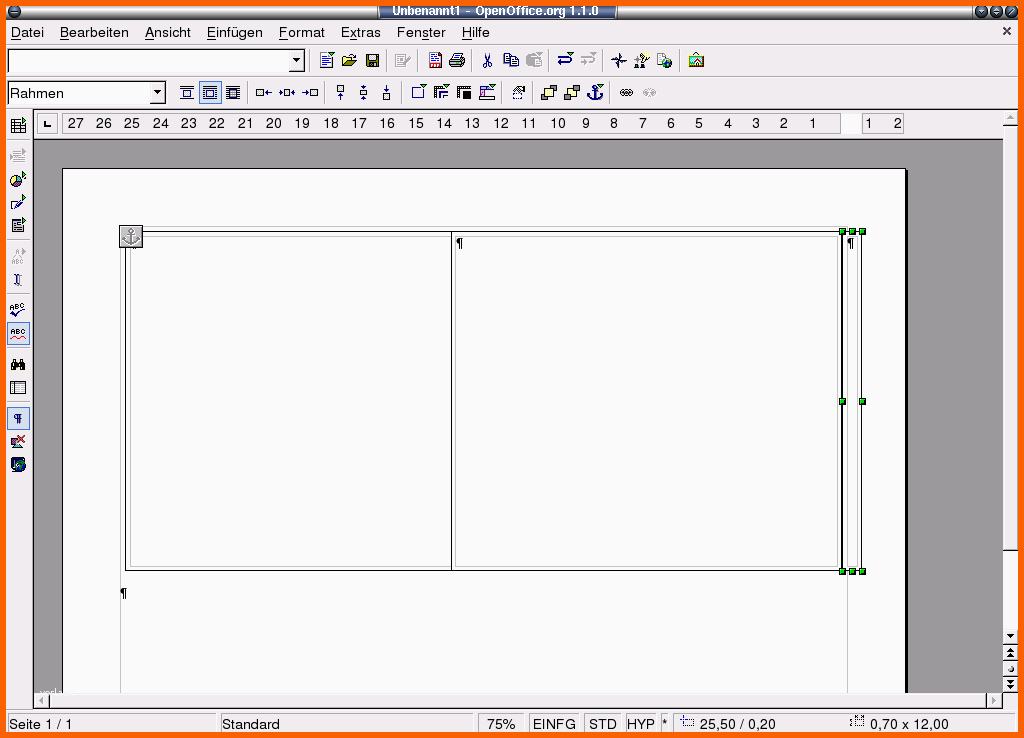The height and width of the screenshot is (738, 1024).
Task: Click the Undo arrow icon
Action: tap(566, 60)
